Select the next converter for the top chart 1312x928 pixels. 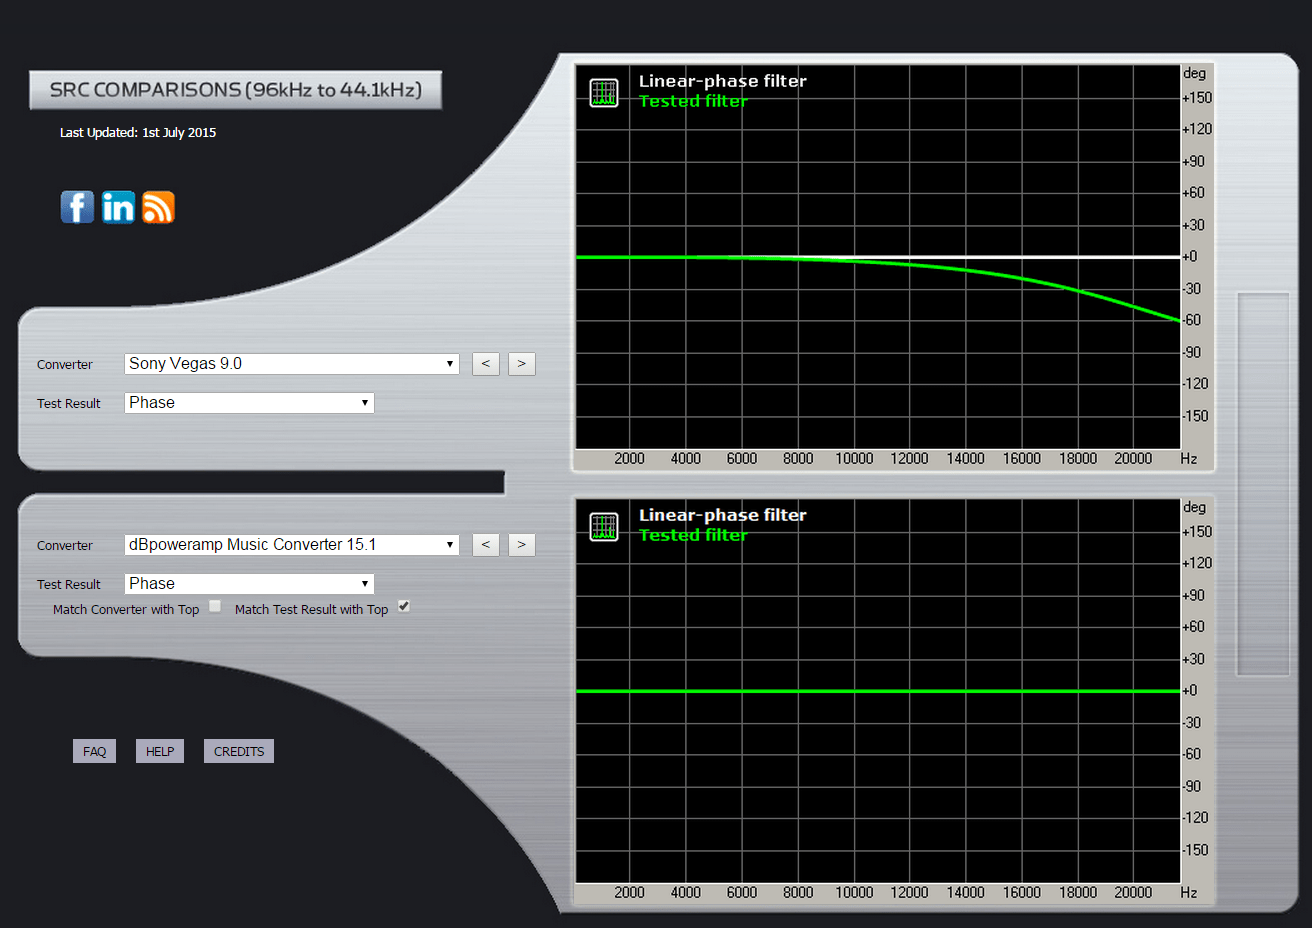pos(521,363)
